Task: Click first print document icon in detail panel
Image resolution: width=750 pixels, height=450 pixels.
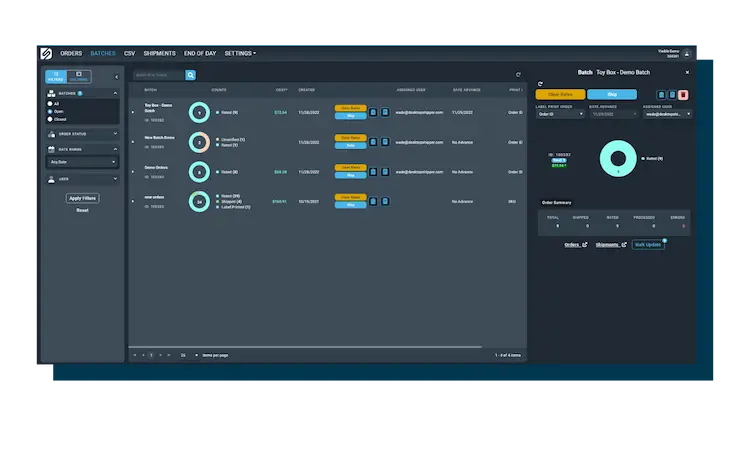Action: coord(661,95)
